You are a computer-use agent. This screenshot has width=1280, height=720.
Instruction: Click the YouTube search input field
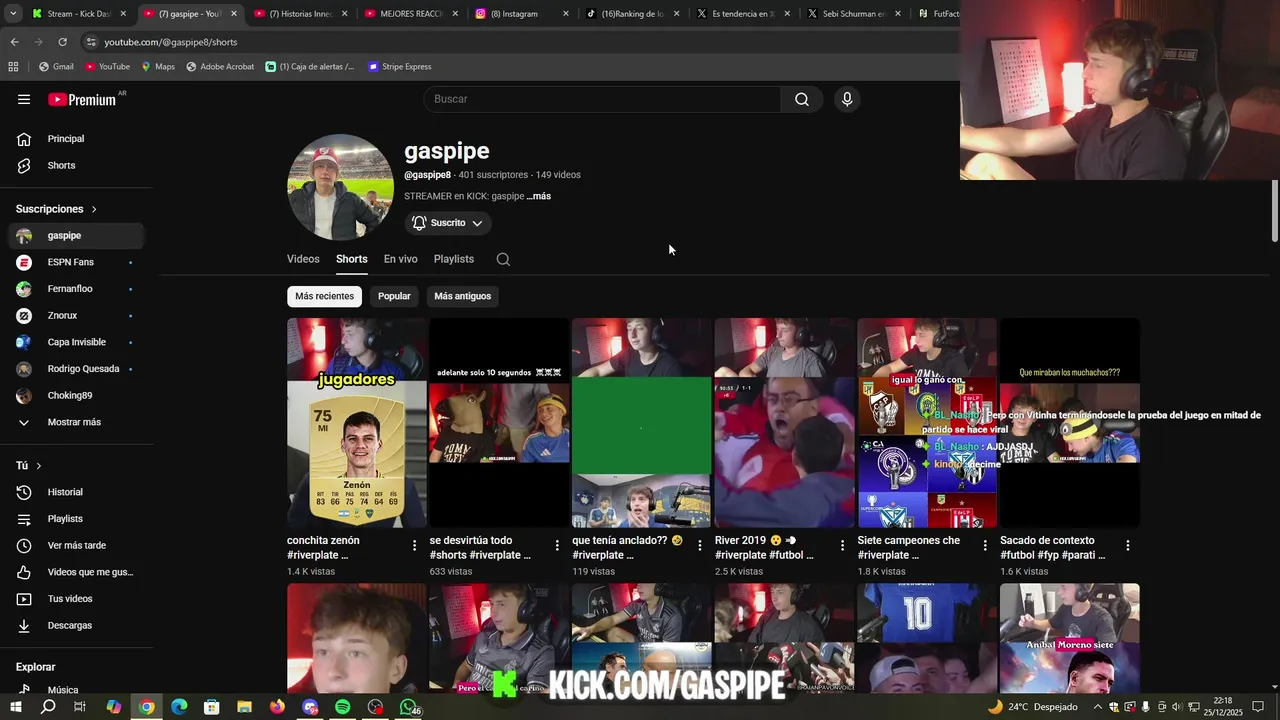click(602, 99)
